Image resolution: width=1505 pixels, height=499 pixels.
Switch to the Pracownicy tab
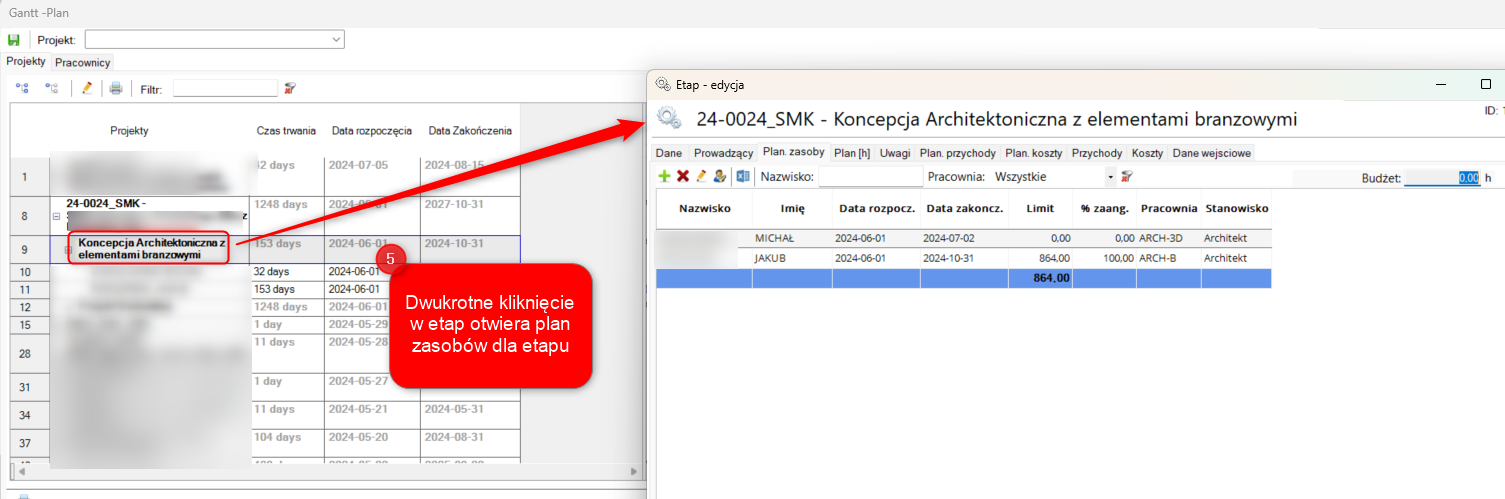[x=83, y=62]
